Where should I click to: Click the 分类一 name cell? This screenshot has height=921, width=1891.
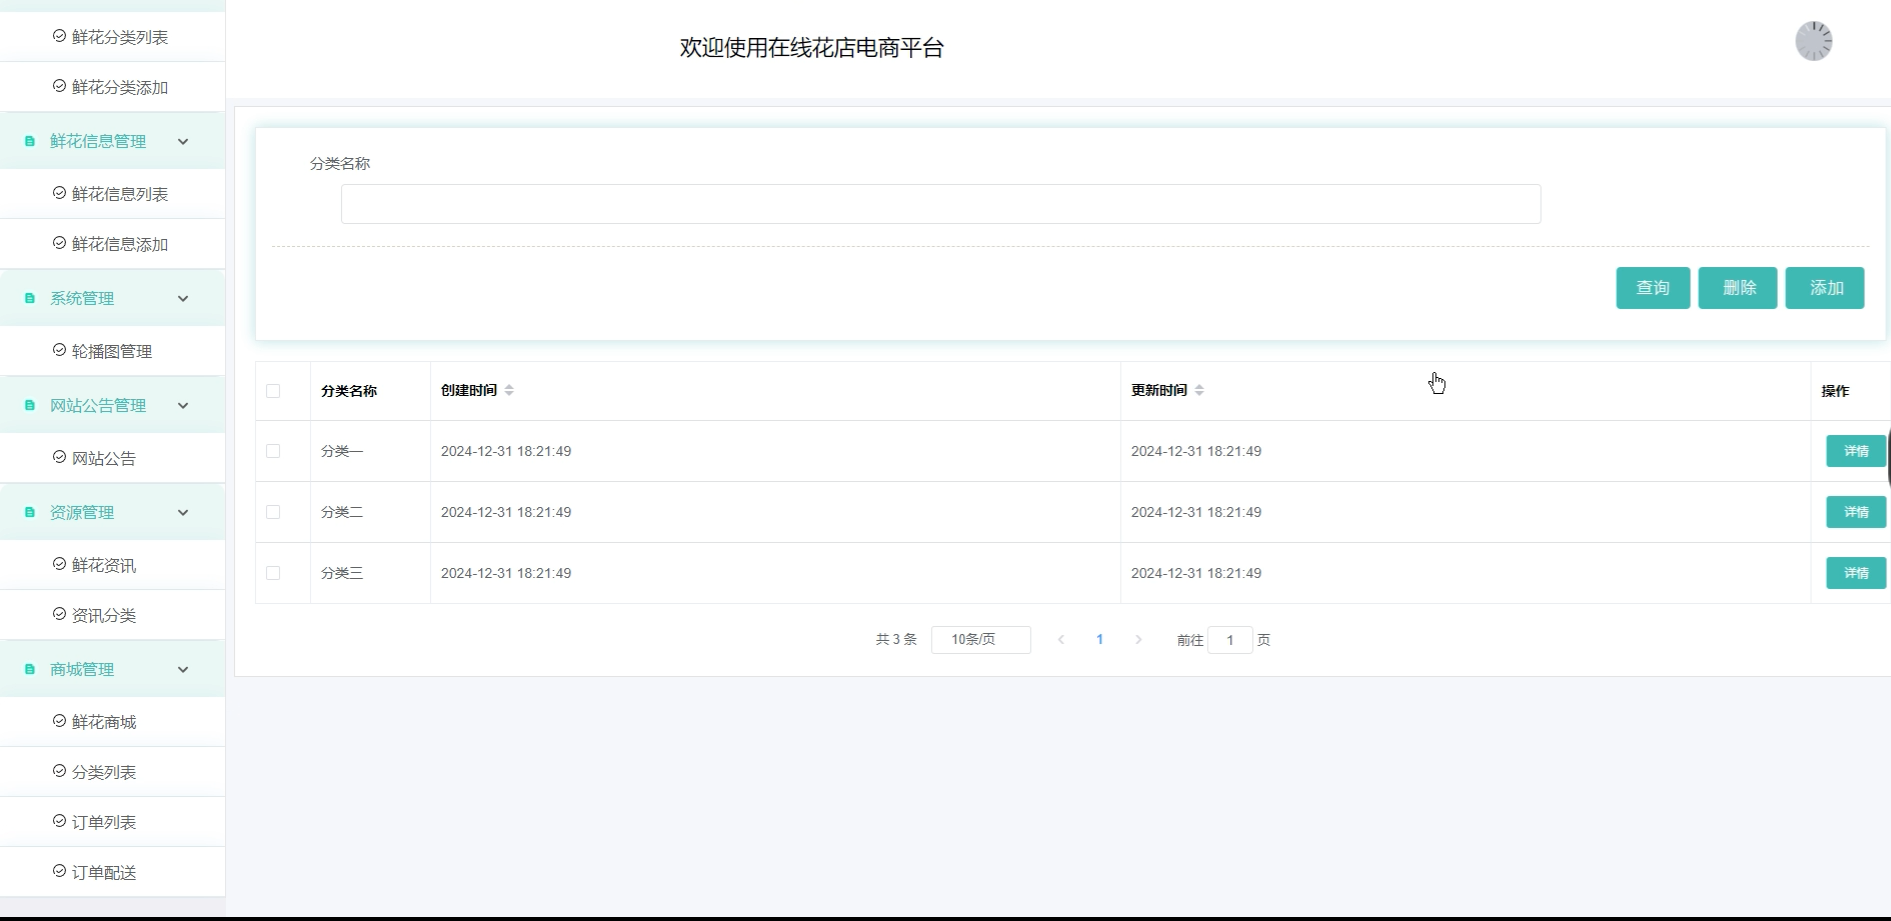tap(370, 451)
